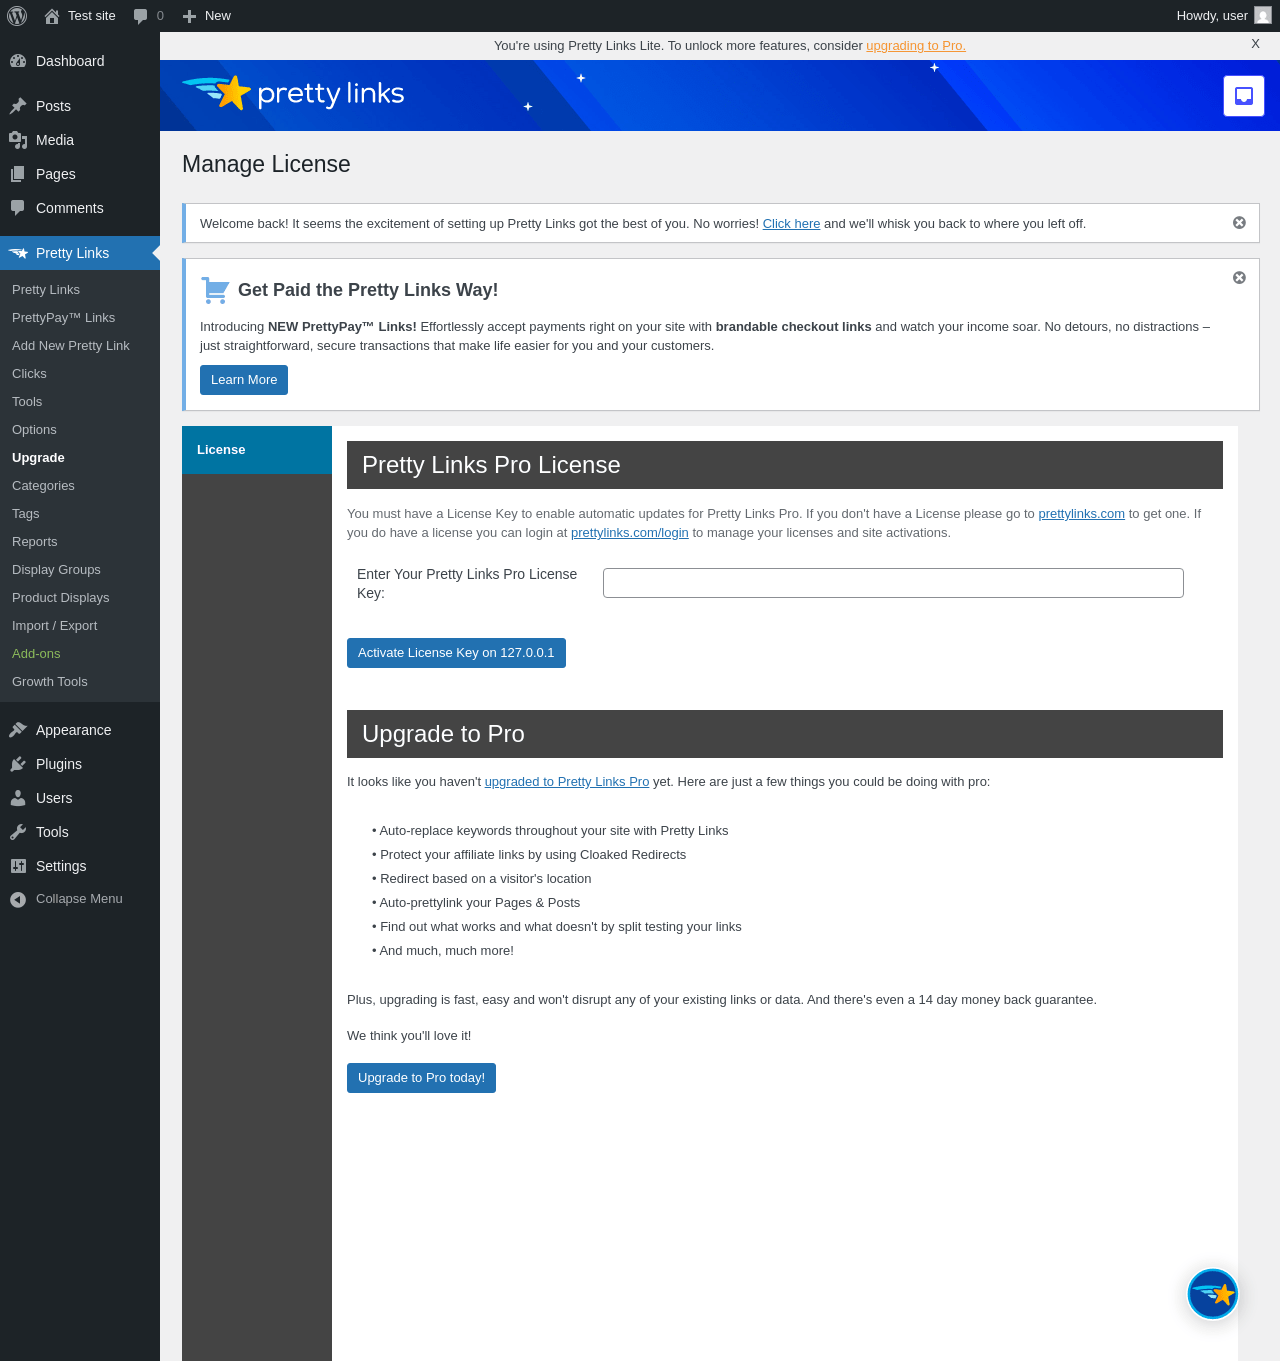Screen dimensions: 1280x1361
Task: Open the Categories submenu page
Action: pyautogui.click(x=43, y=486)
